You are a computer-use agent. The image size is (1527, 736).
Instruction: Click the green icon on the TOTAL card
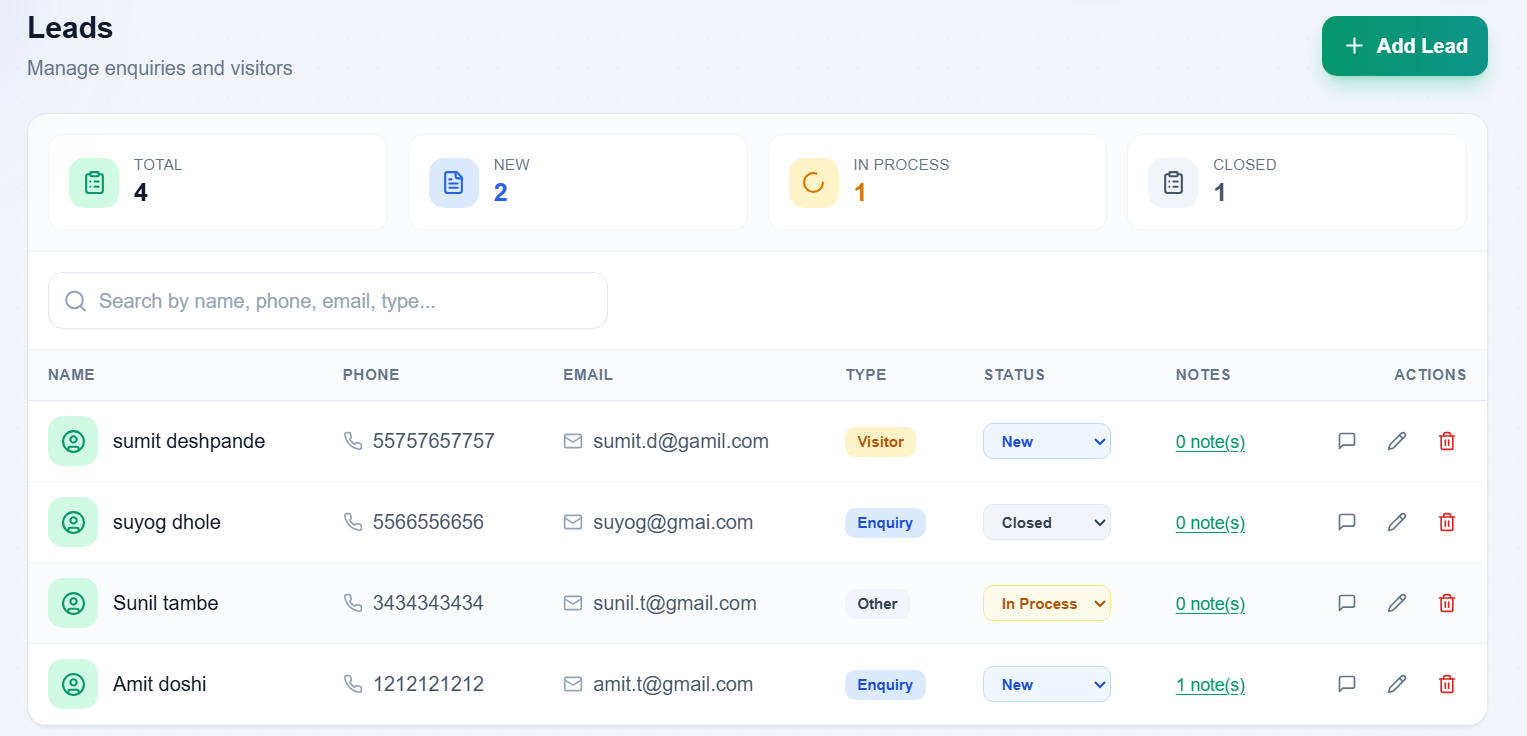point(93,182)
